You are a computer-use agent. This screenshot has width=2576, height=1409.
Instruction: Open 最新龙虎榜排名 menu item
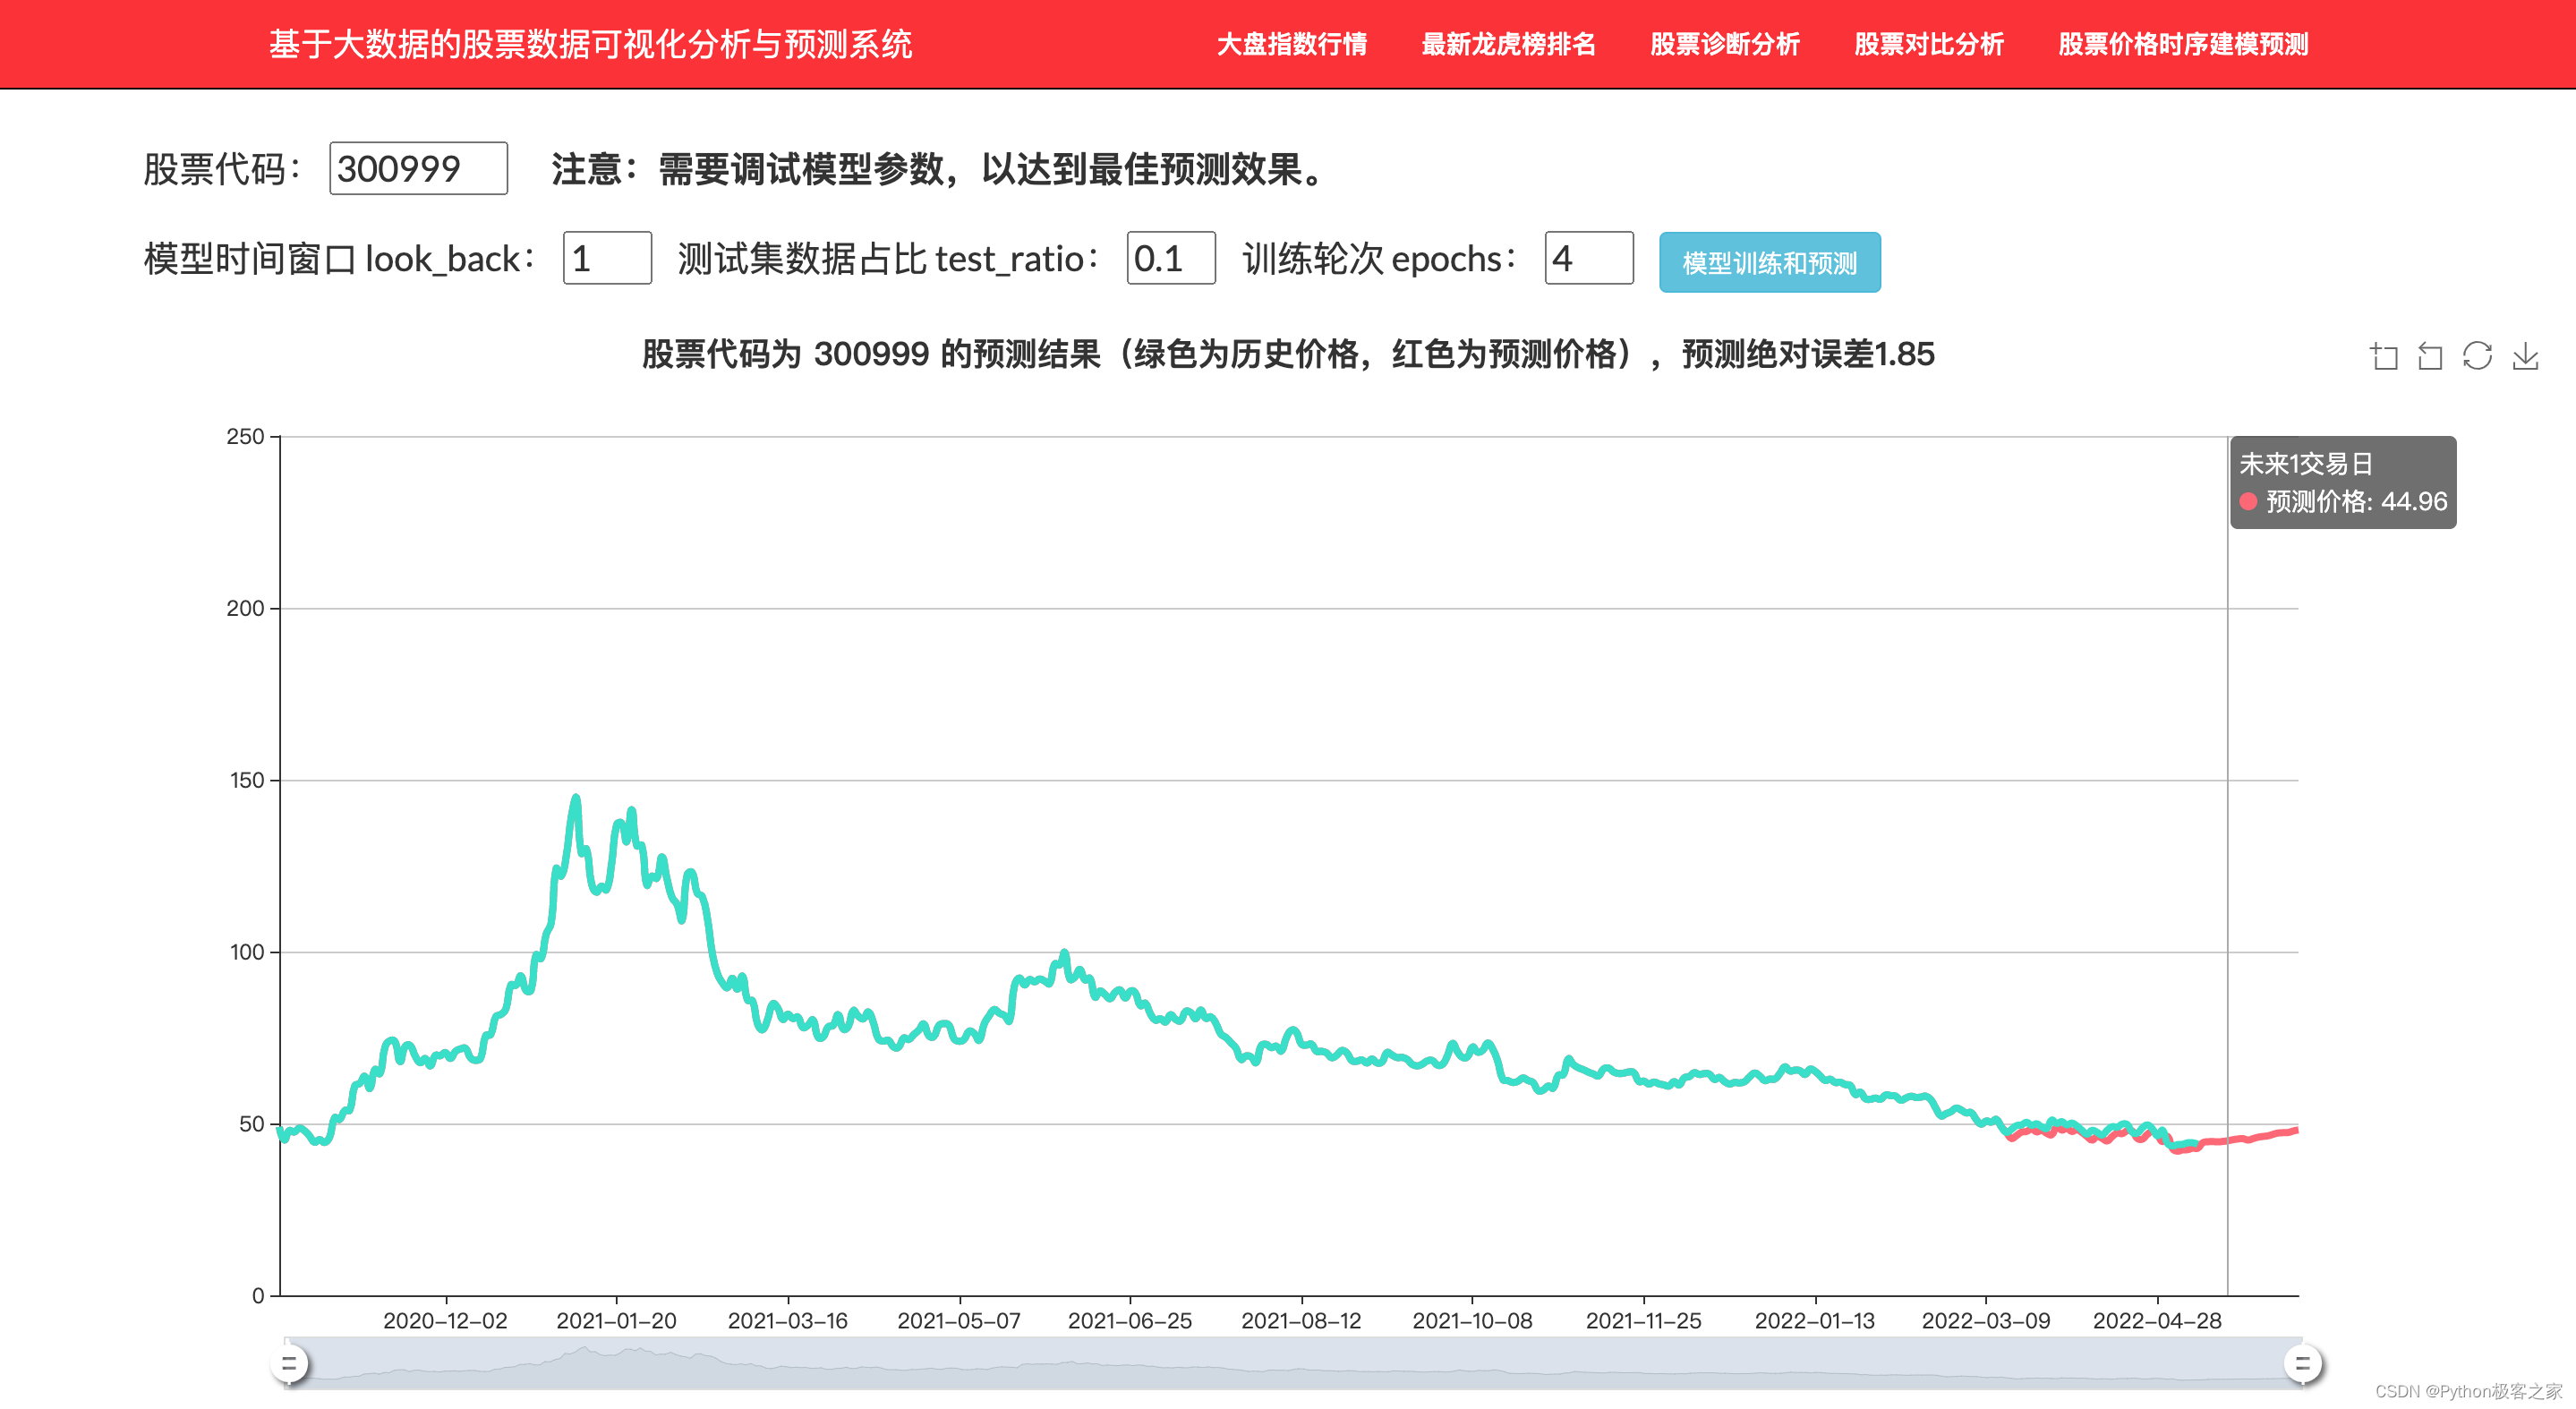(1508, 44)
